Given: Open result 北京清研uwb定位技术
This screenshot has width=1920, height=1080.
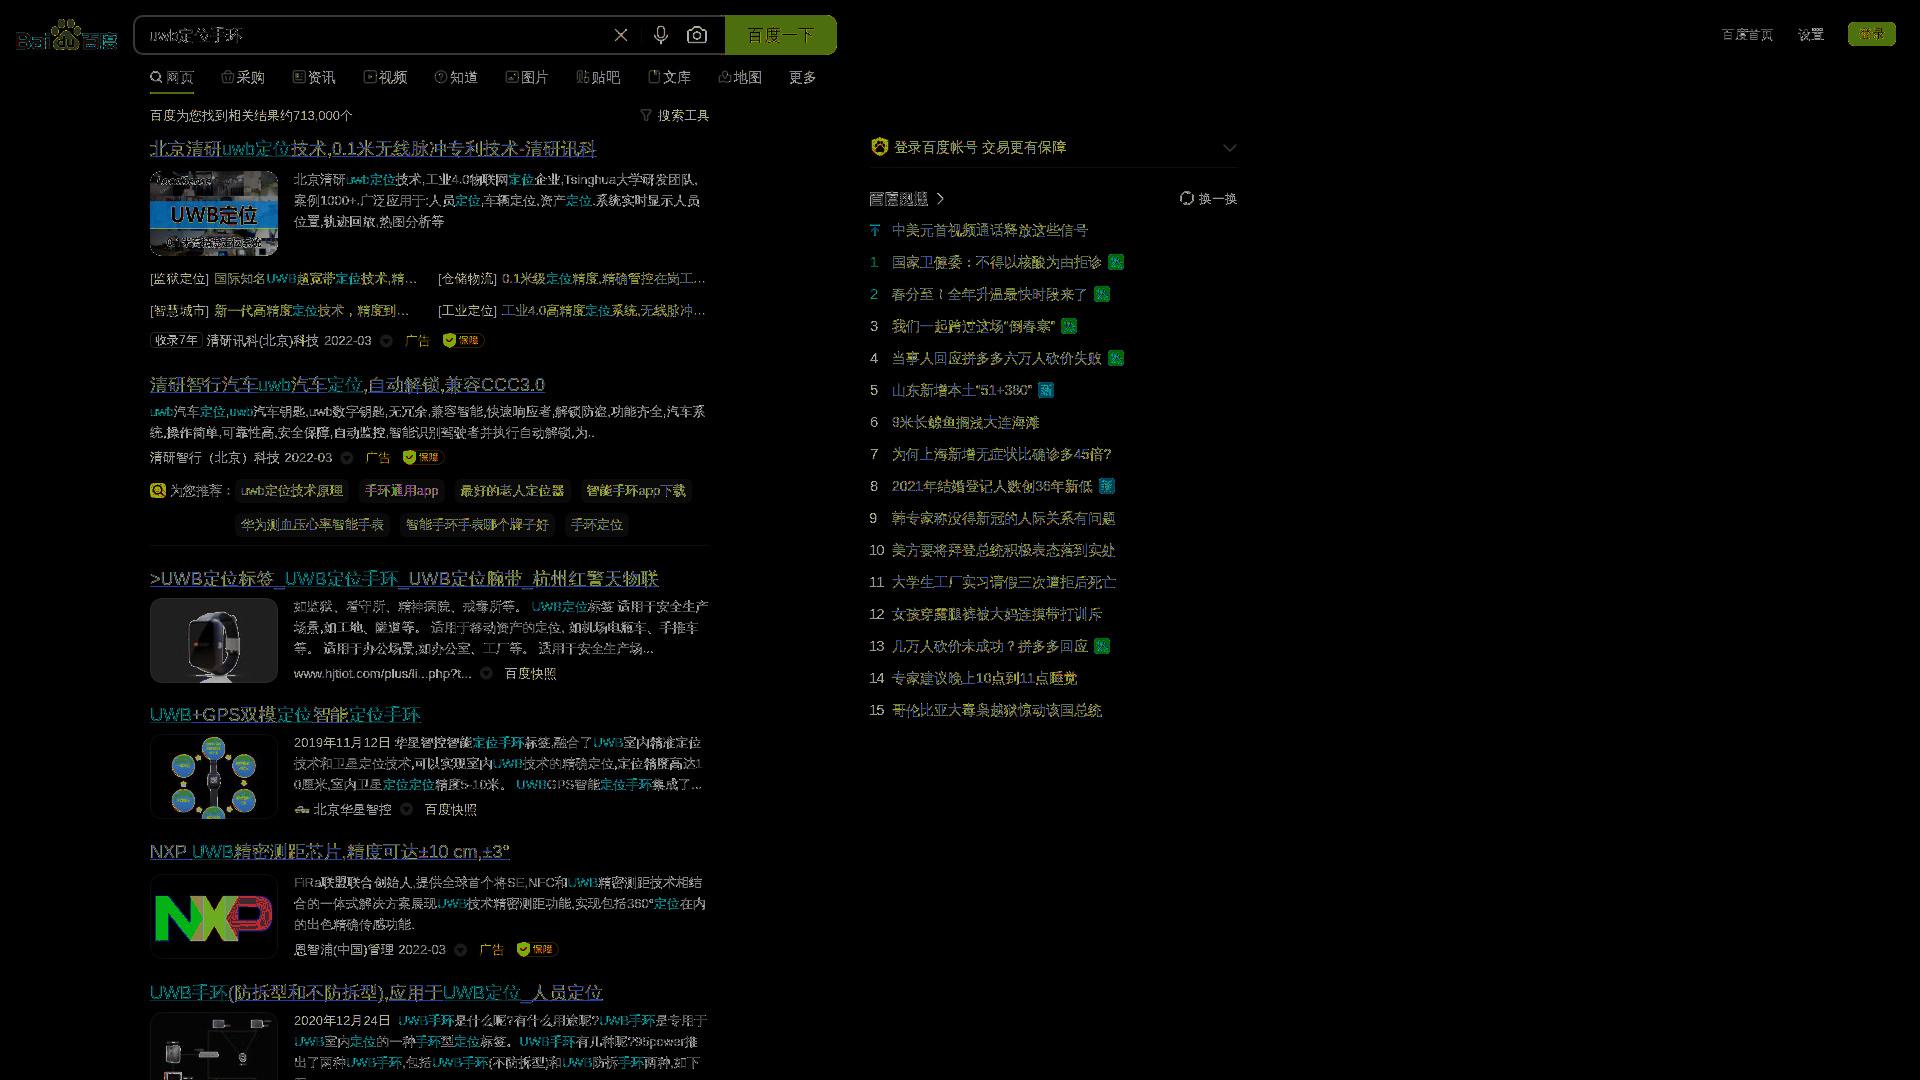Looking at the screenshot, I should coord(373,149).
